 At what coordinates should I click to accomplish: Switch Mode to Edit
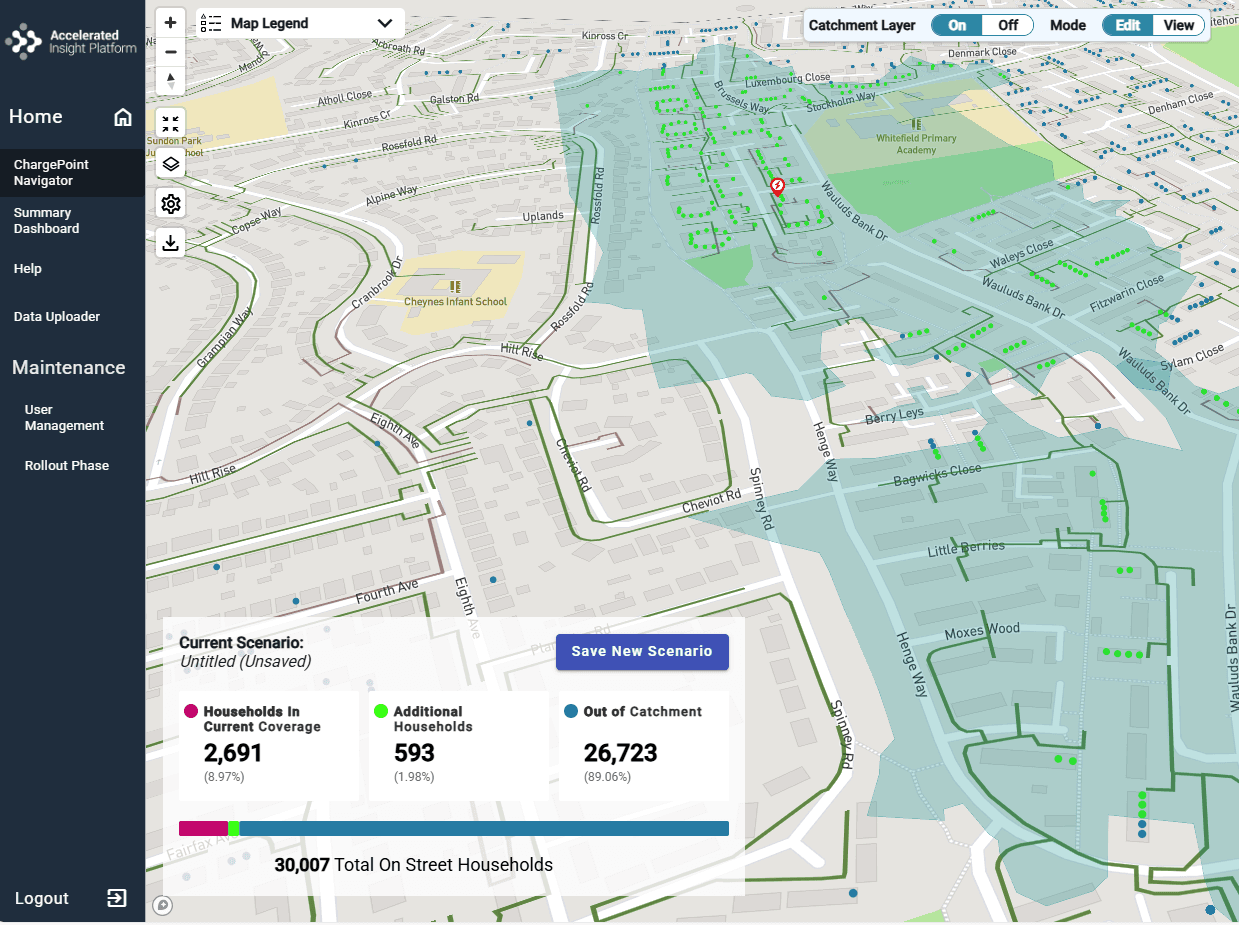1128,25
